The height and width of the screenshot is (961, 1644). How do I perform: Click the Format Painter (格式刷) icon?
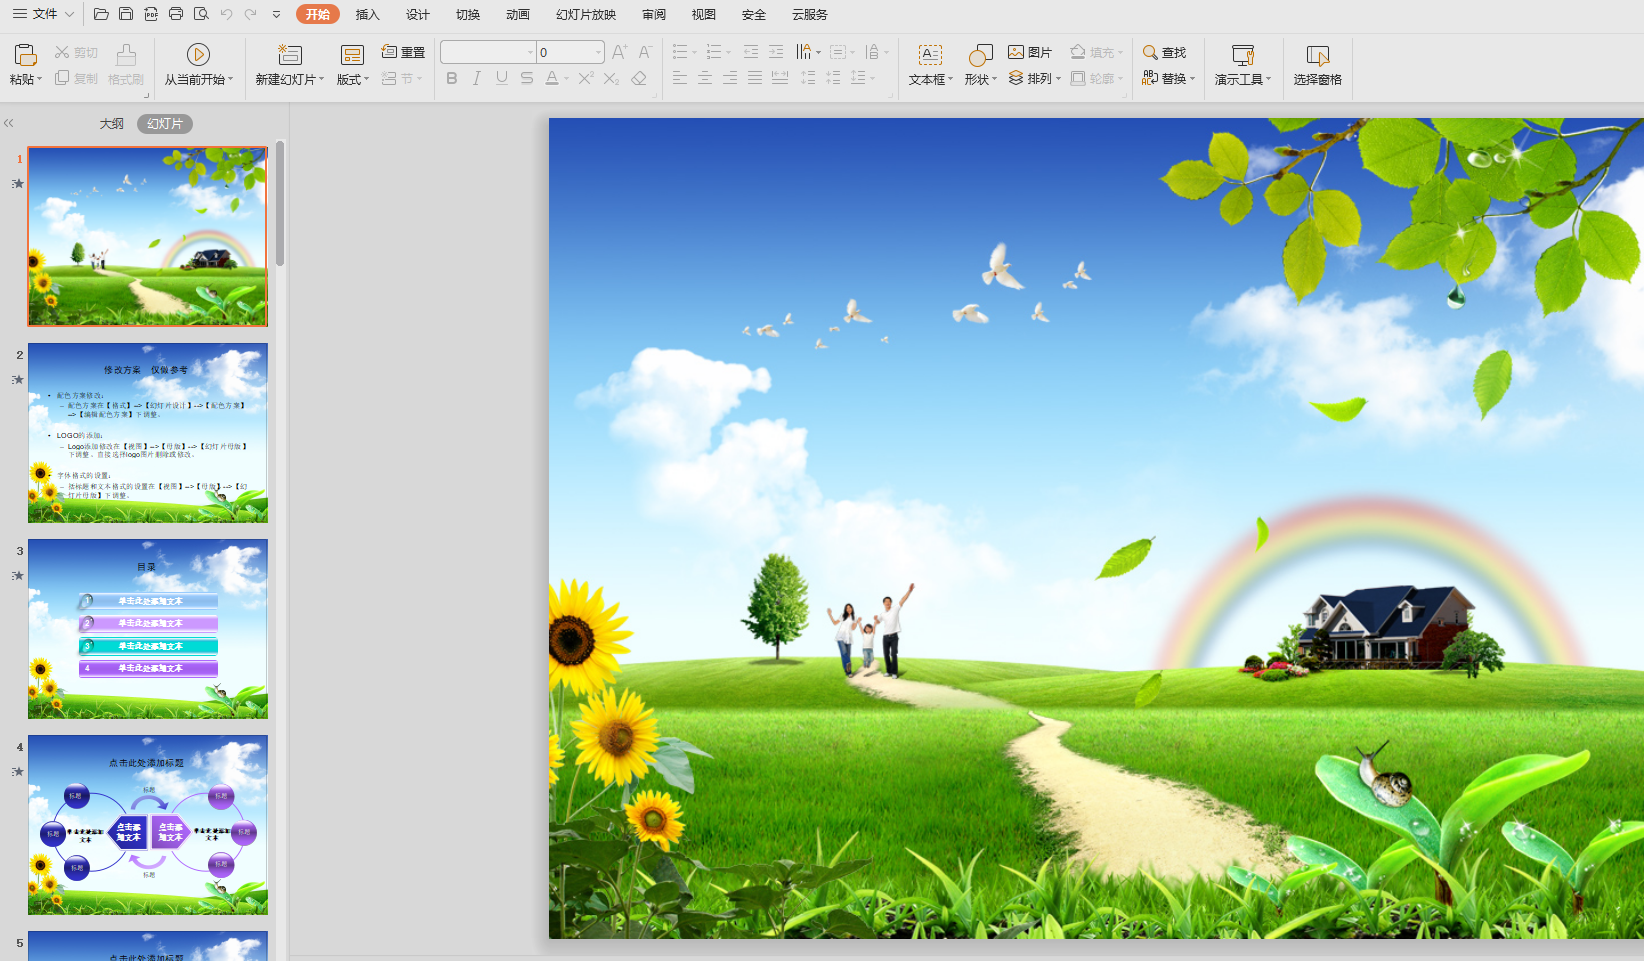(x=126, y=55)
